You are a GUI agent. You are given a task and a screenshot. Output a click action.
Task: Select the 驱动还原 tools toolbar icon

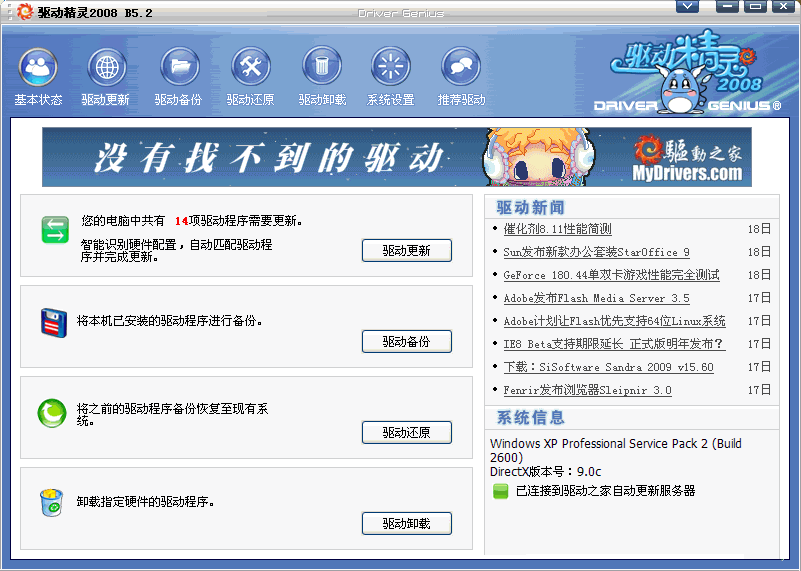250,68
